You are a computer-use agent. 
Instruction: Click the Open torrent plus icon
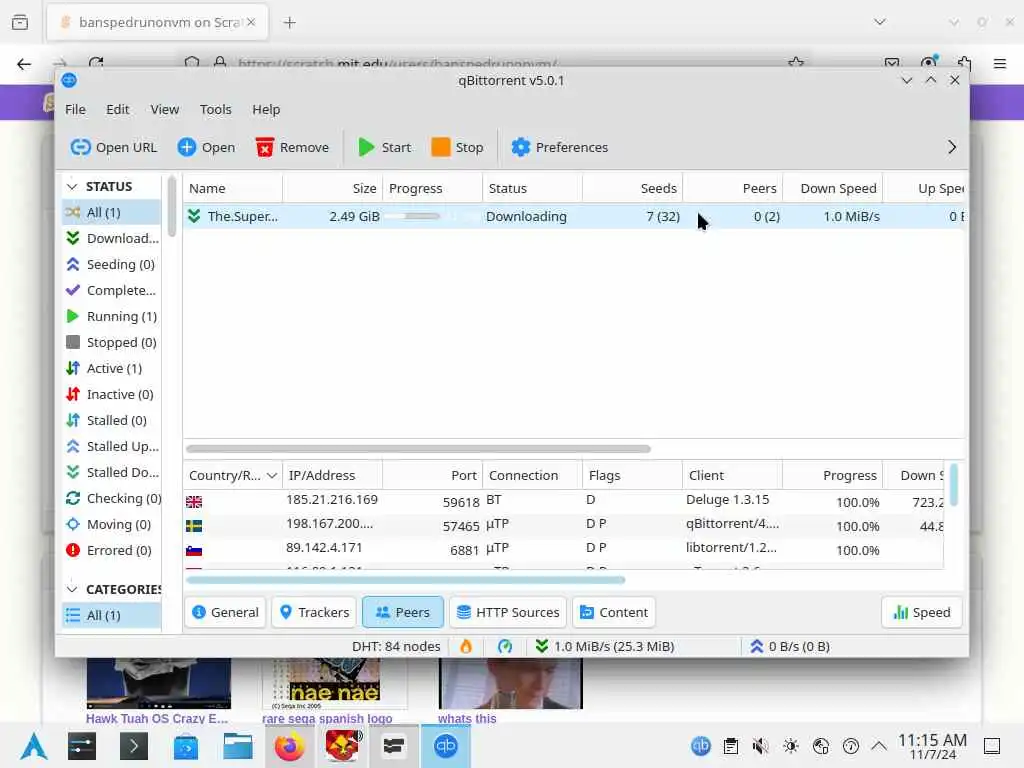coord(187,148)
